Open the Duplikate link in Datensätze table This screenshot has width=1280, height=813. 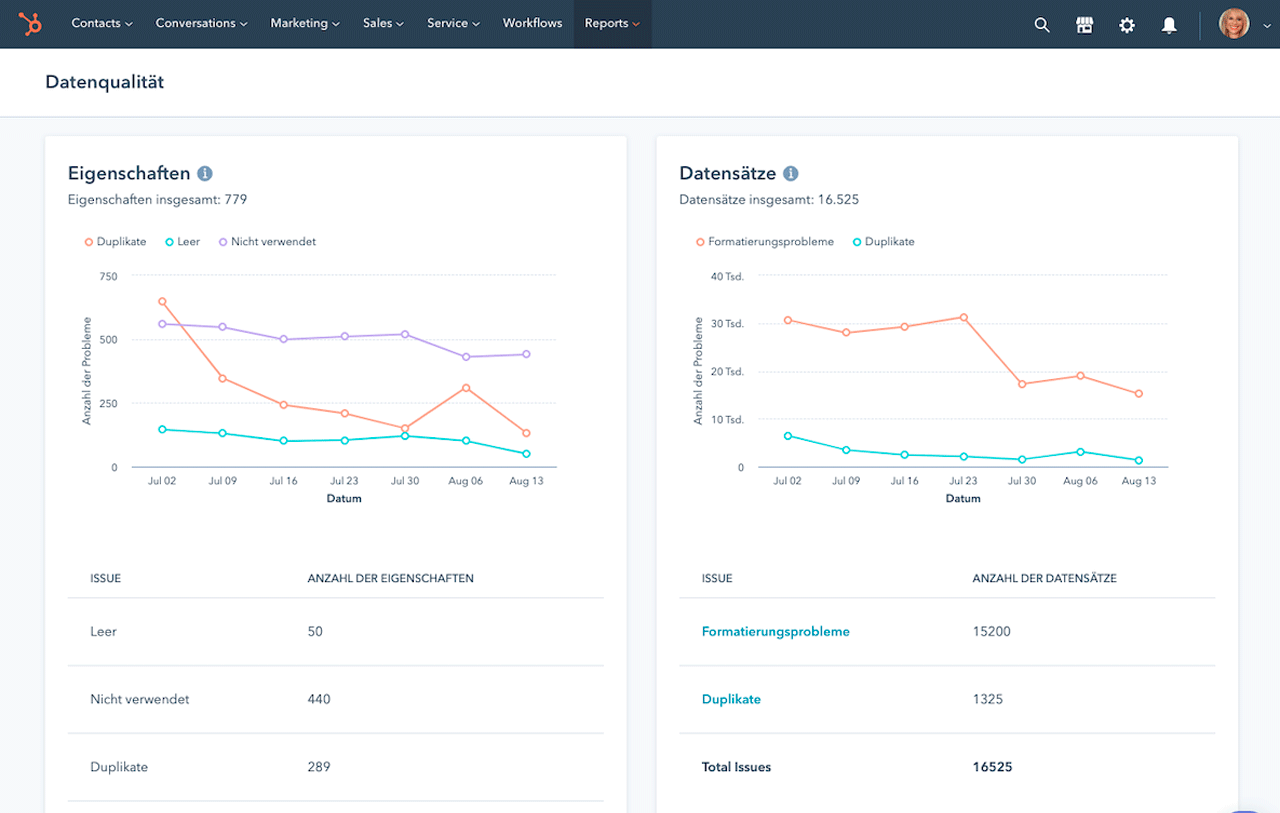(x=731, y=700)
